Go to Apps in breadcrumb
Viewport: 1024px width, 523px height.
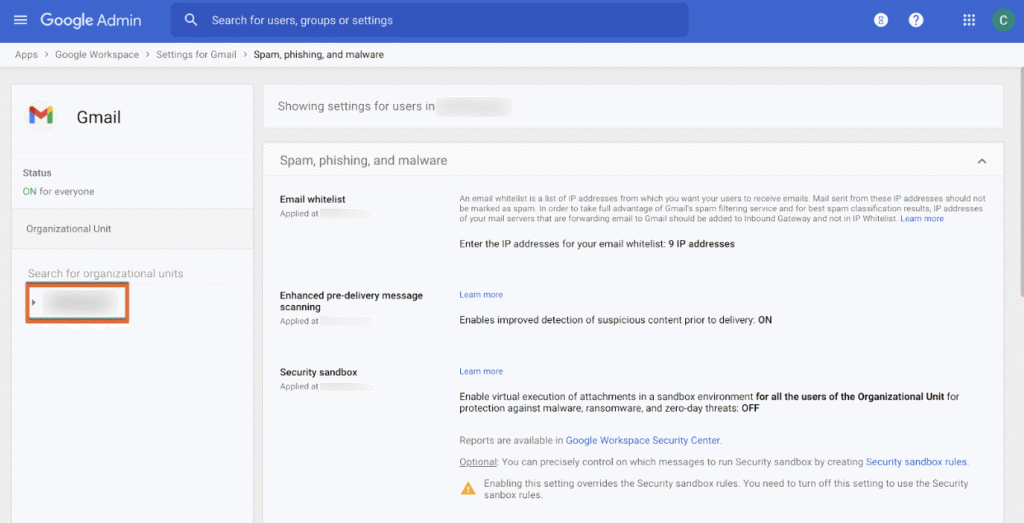(26, 55)
